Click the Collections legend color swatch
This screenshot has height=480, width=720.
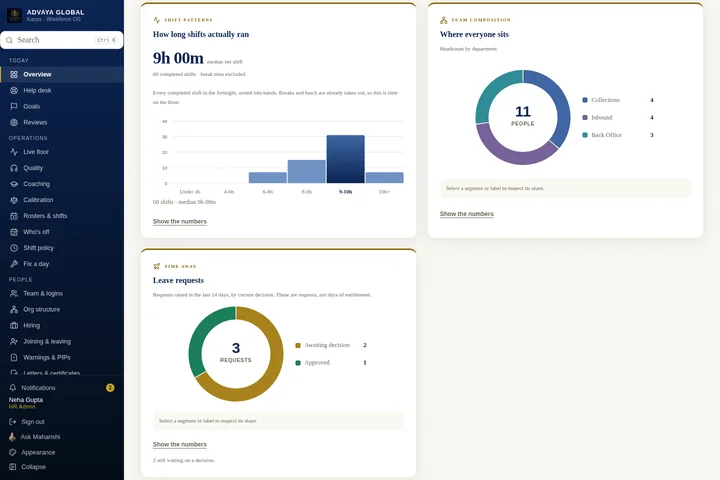point(585,100)
